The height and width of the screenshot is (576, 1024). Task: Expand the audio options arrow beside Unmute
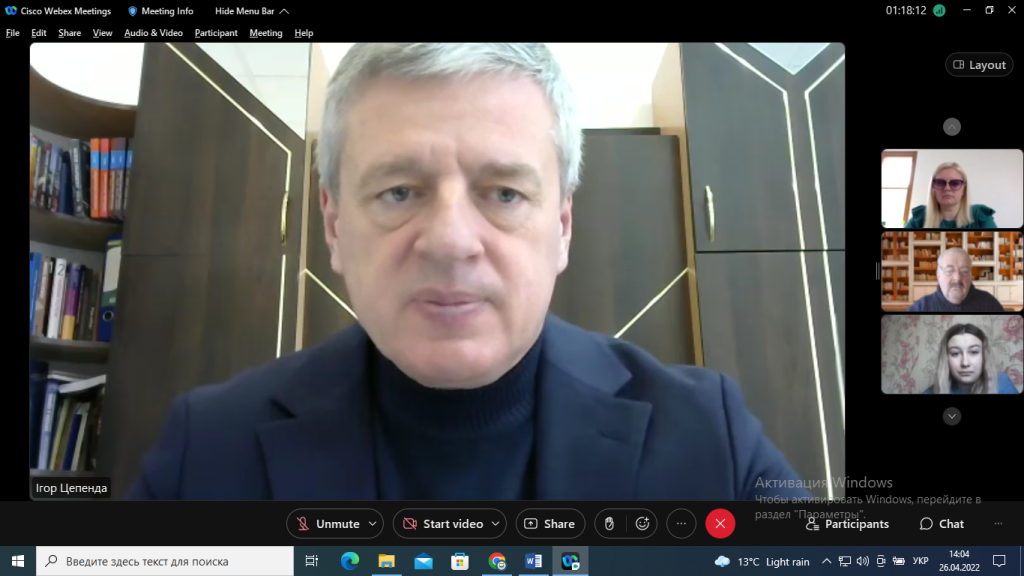pos(374,524)
